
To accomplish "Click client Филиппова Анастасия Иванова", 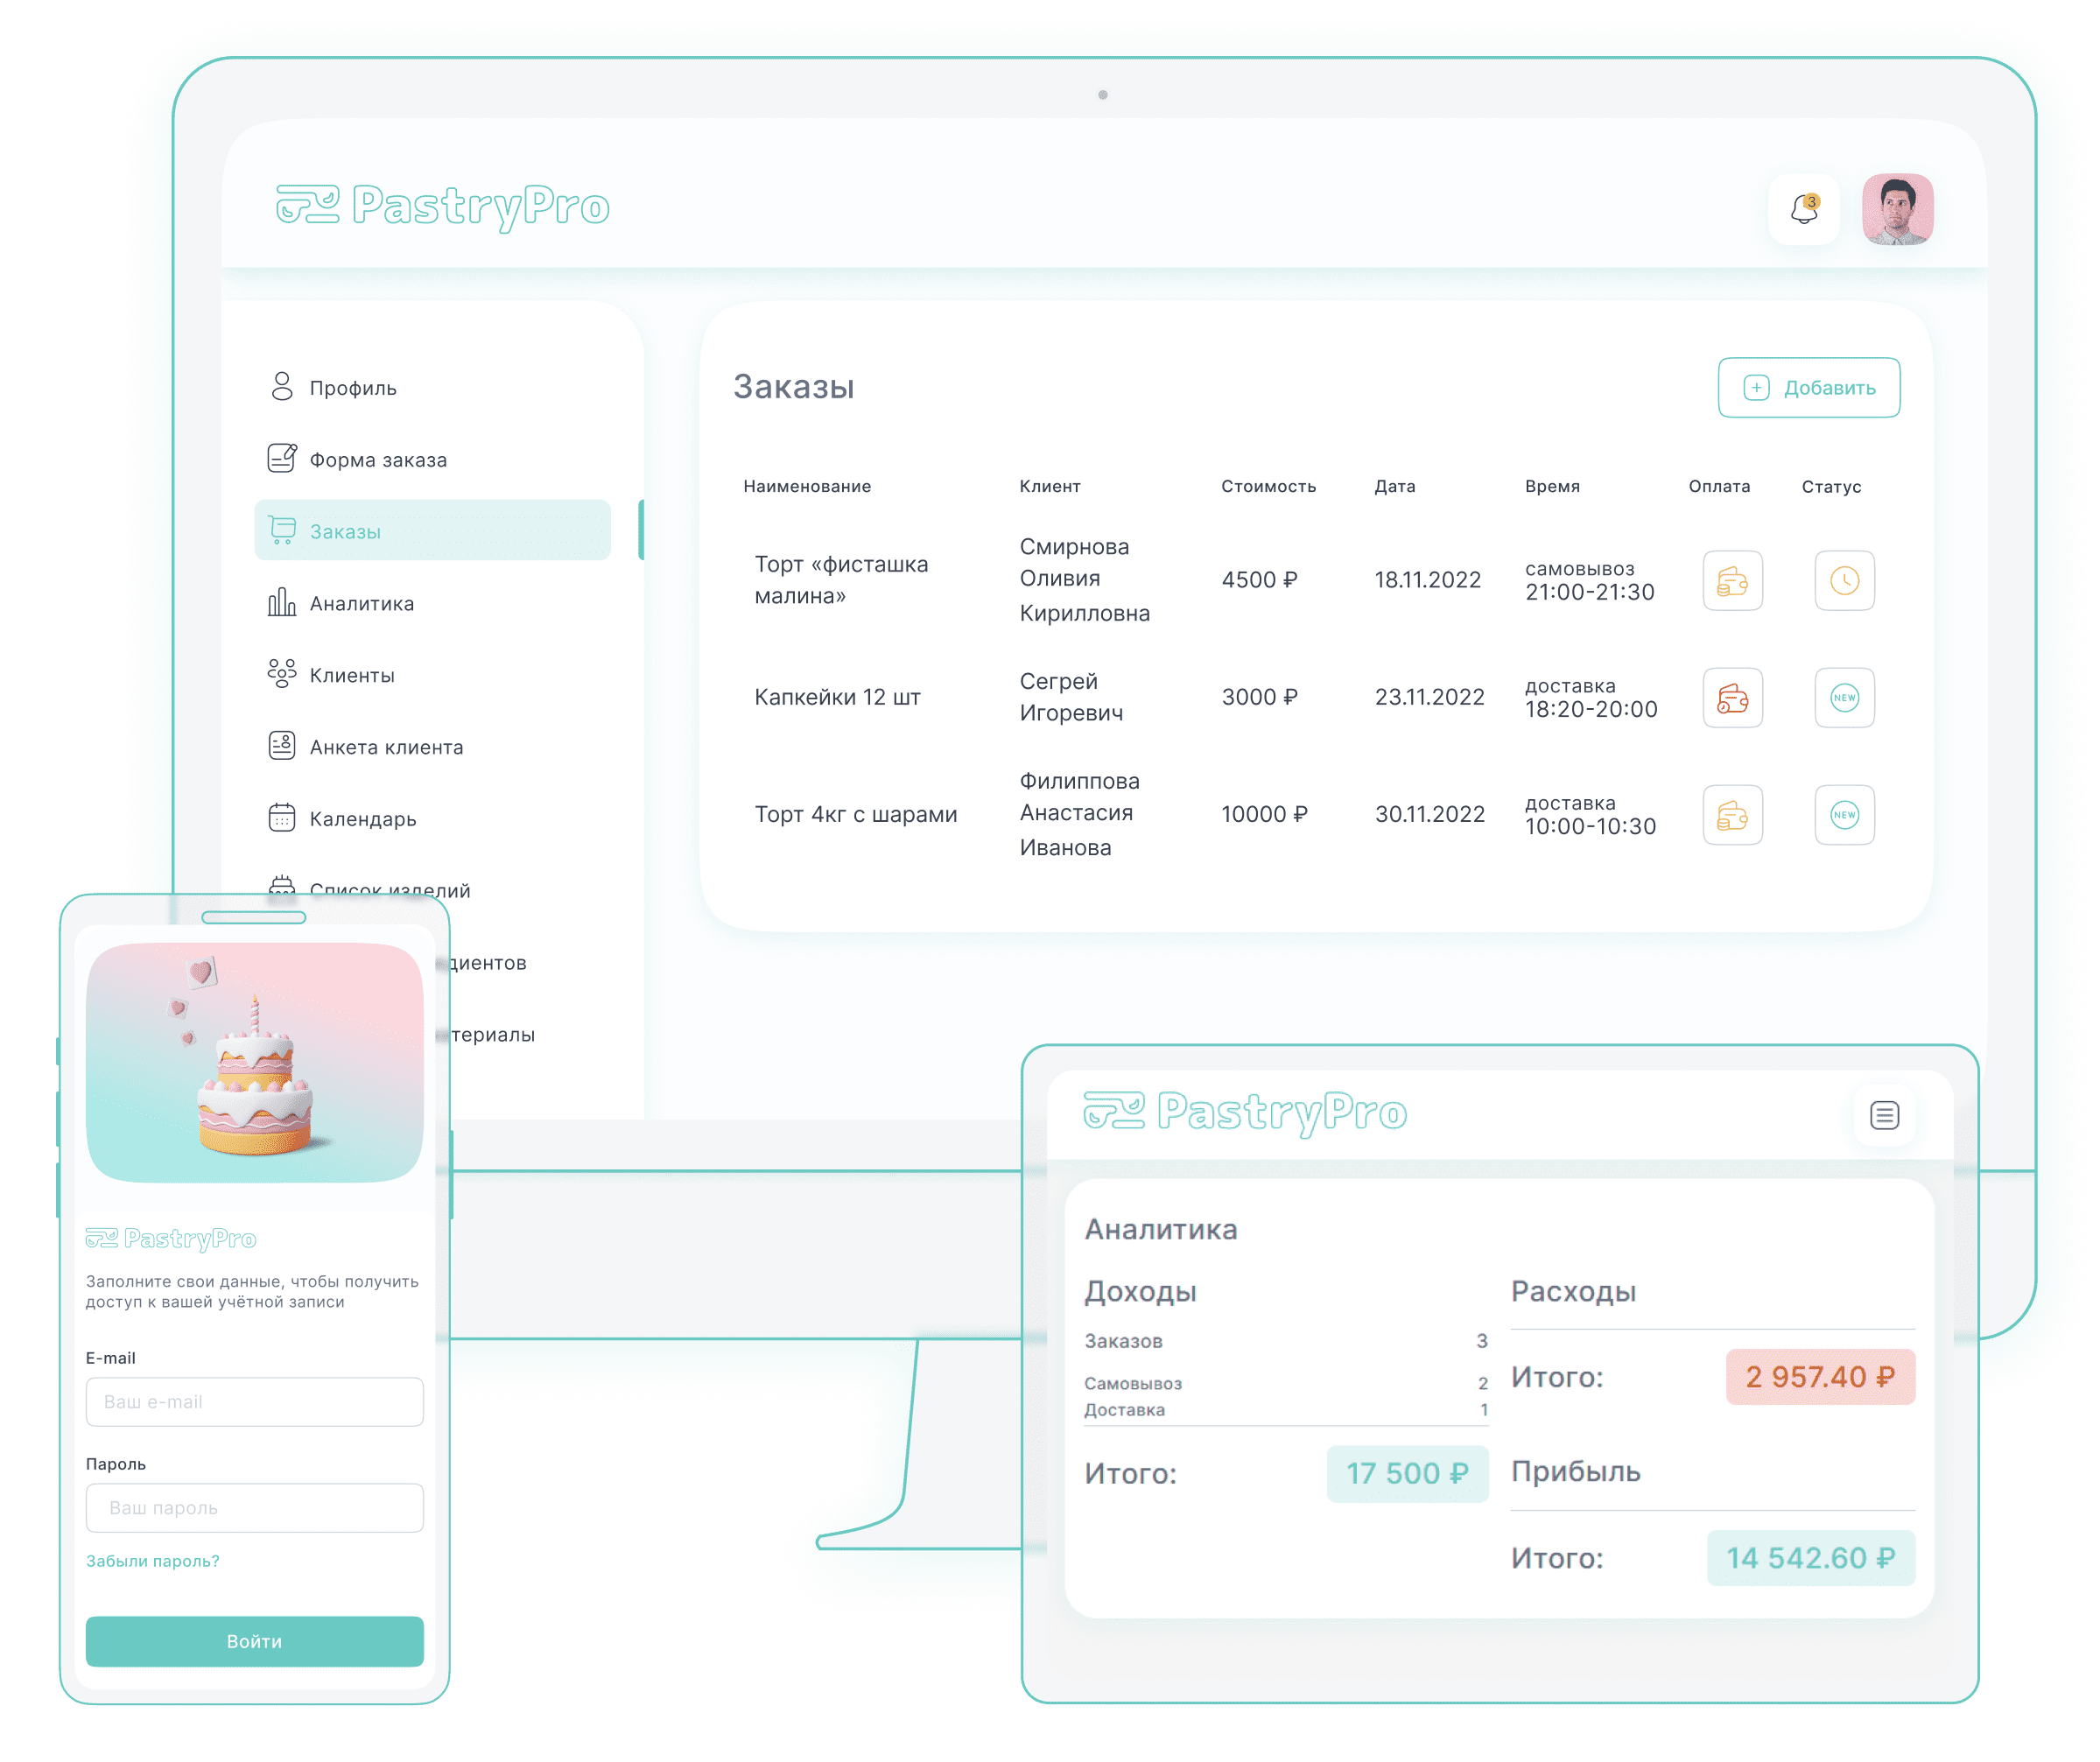I will tap(1079, 814).
